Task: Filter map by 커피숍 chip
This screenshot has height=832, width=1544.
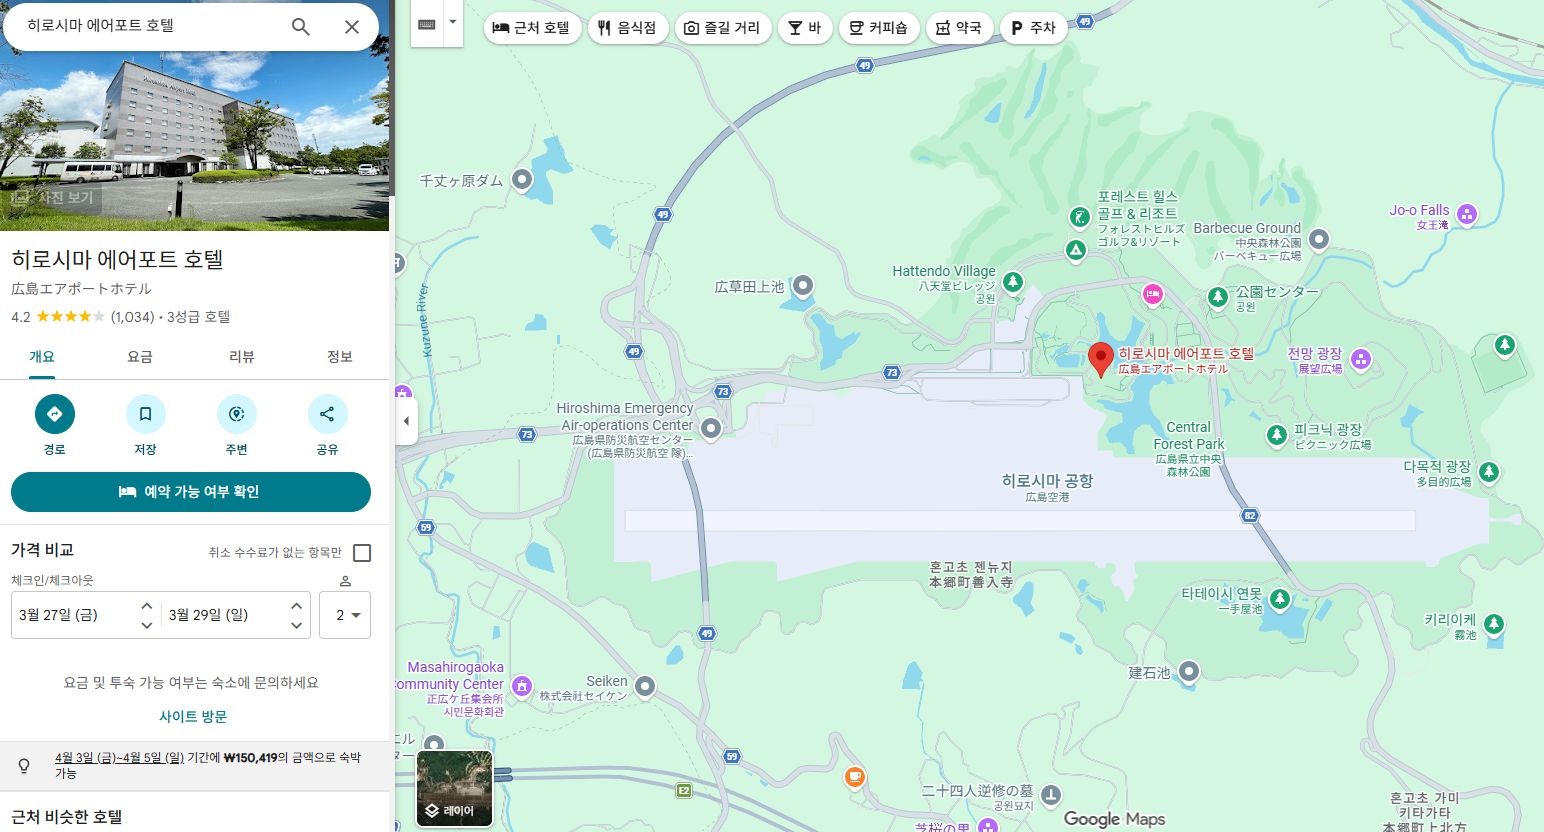Action: coord(879,28)
